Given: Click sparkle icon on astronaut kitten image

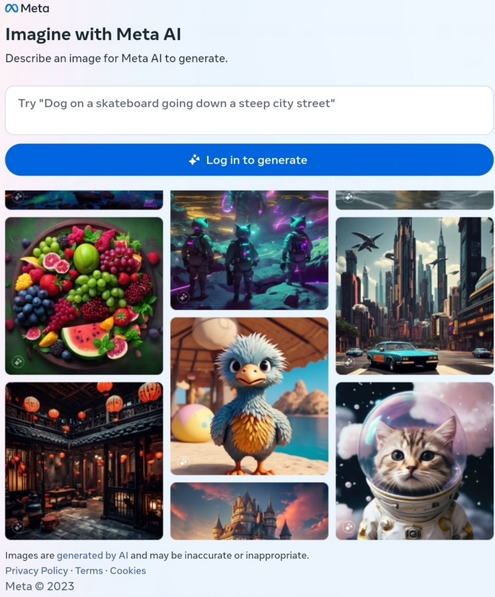Looking at the screenshot, I should (349, 527).
